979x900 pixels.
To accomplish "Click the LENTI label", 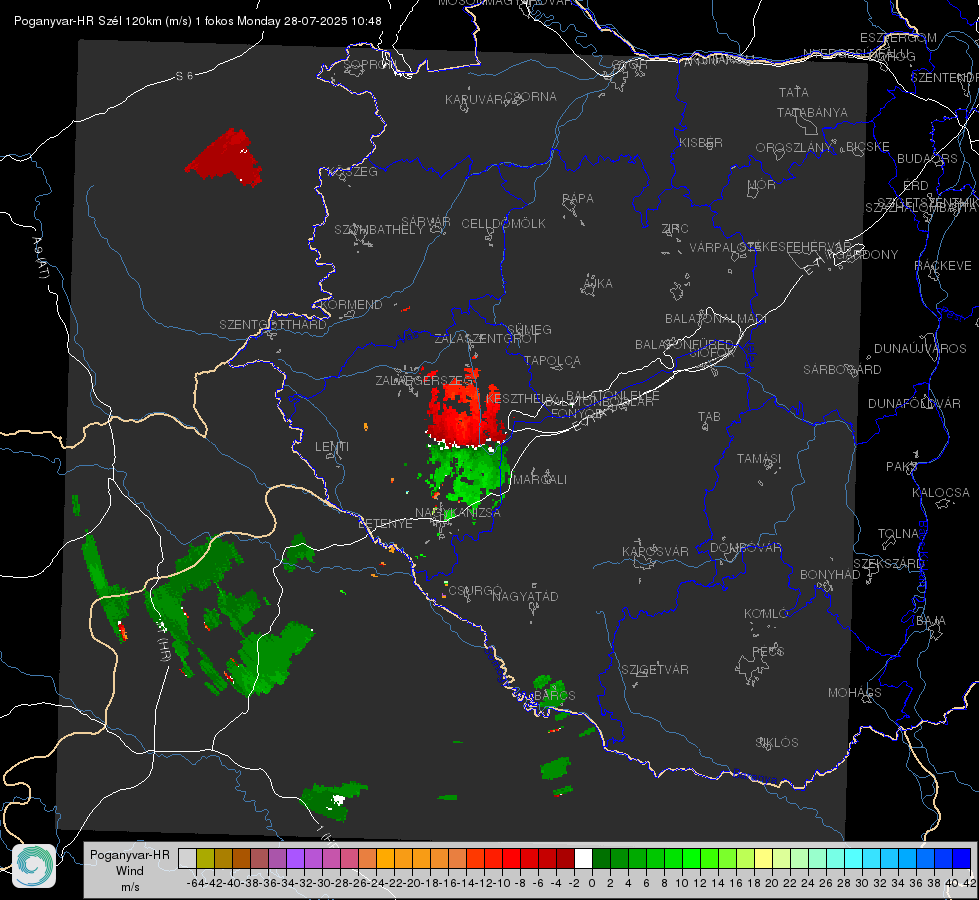I will point(332,447).
